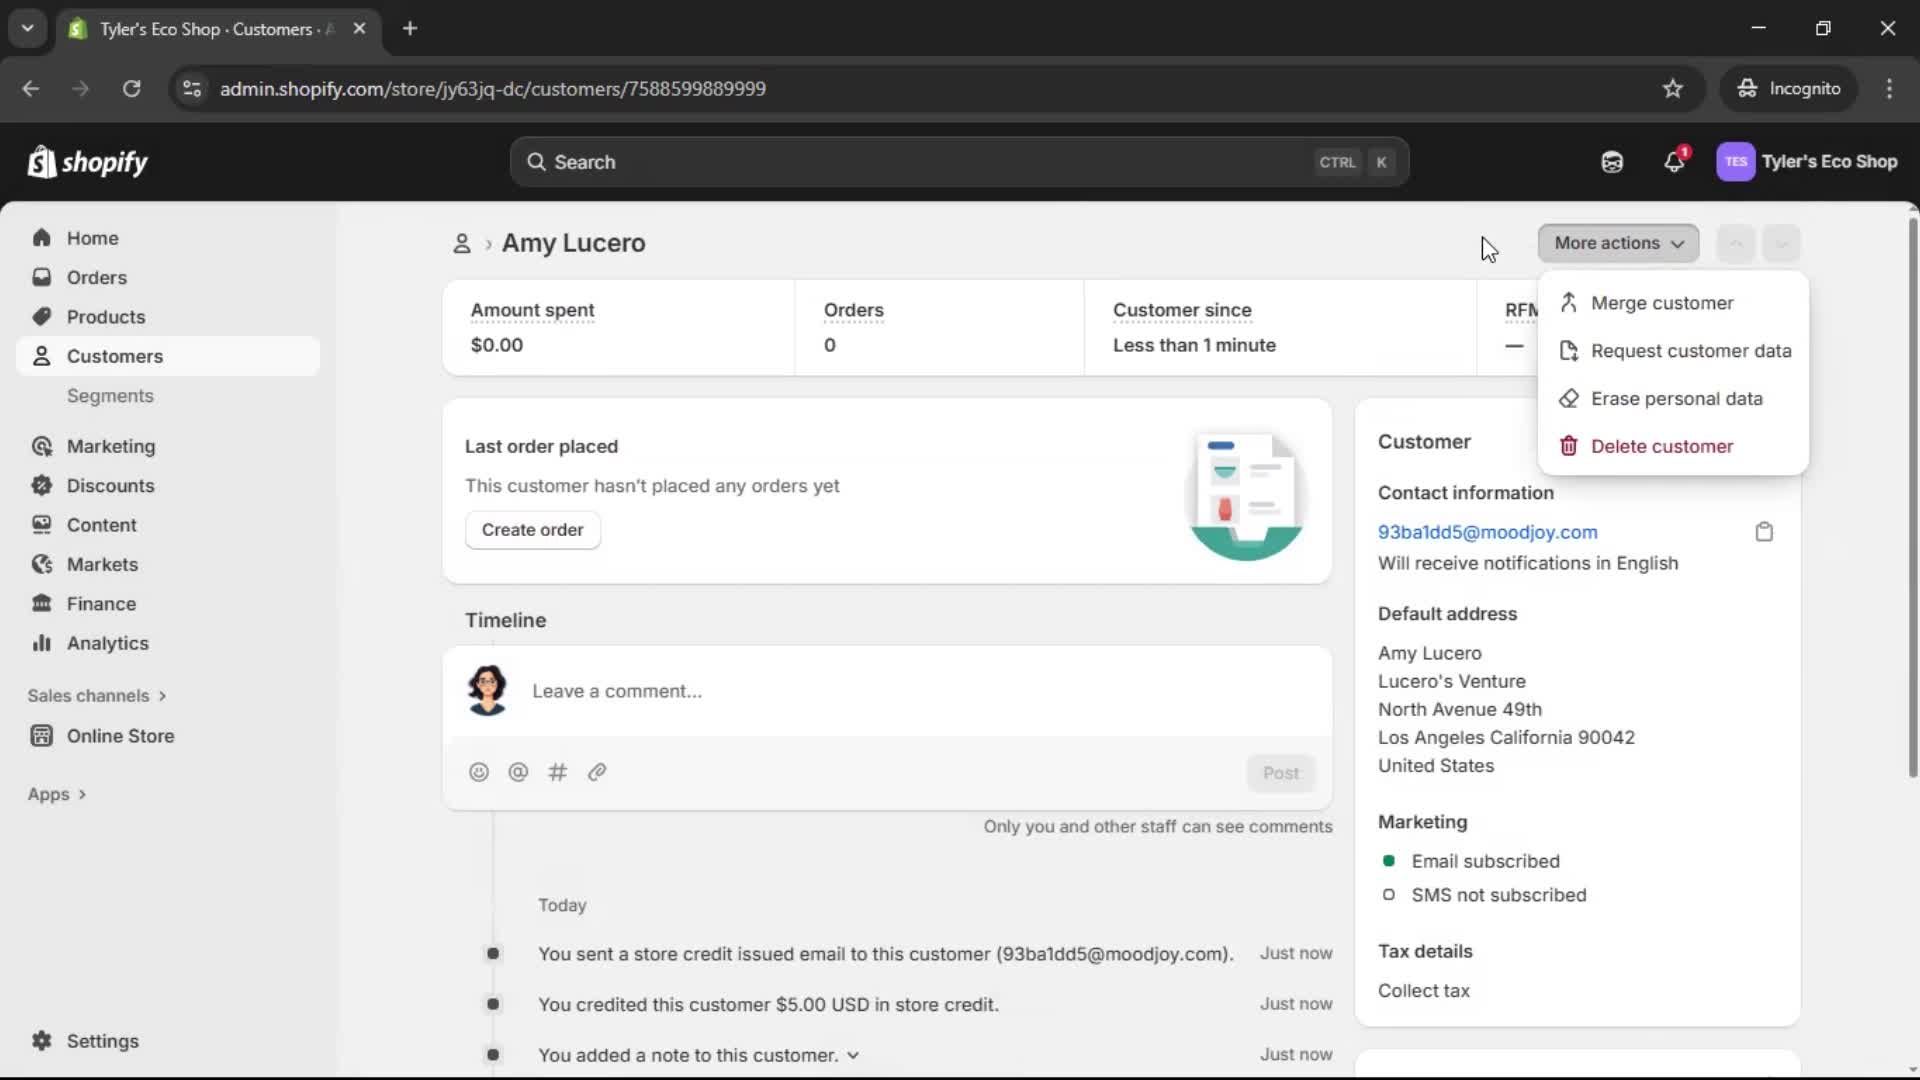
Task: Open the 93ba1dd5@moodjoy.com email link
Action: coord(1487,531)
